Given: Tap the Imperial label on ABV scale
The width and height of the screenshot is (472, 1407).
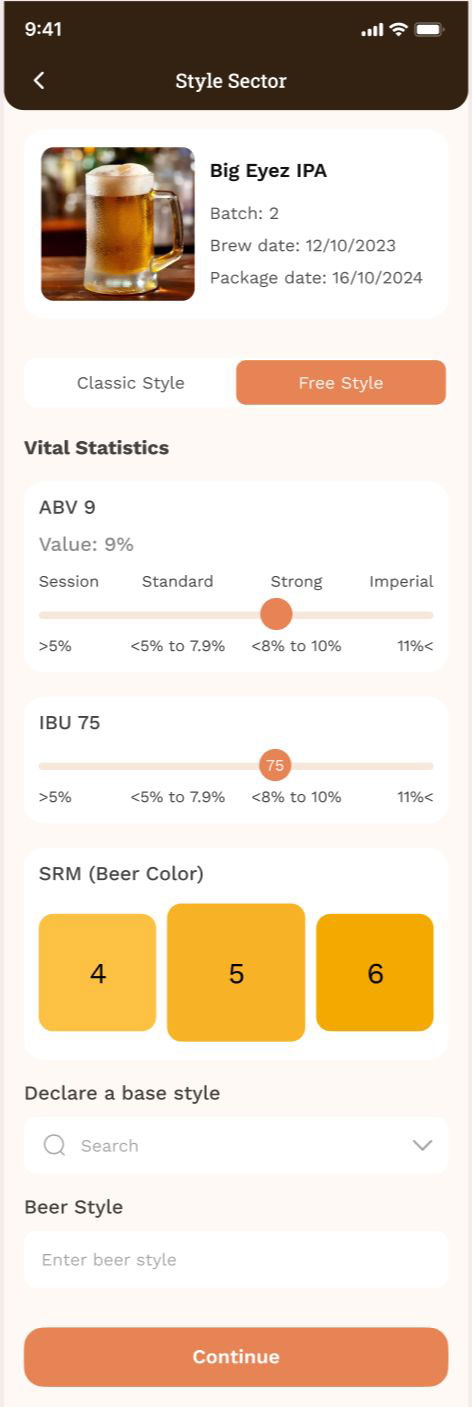Looking at the screenshot, I should [401, 581].
